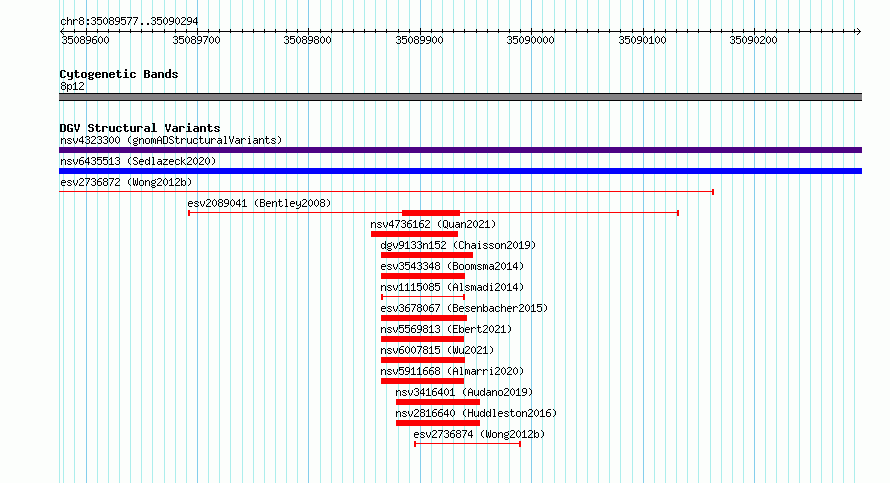The image size is (890, 483).
Task: Select the red nsv5911668 variant bar
Action: (x=423, y=381)
